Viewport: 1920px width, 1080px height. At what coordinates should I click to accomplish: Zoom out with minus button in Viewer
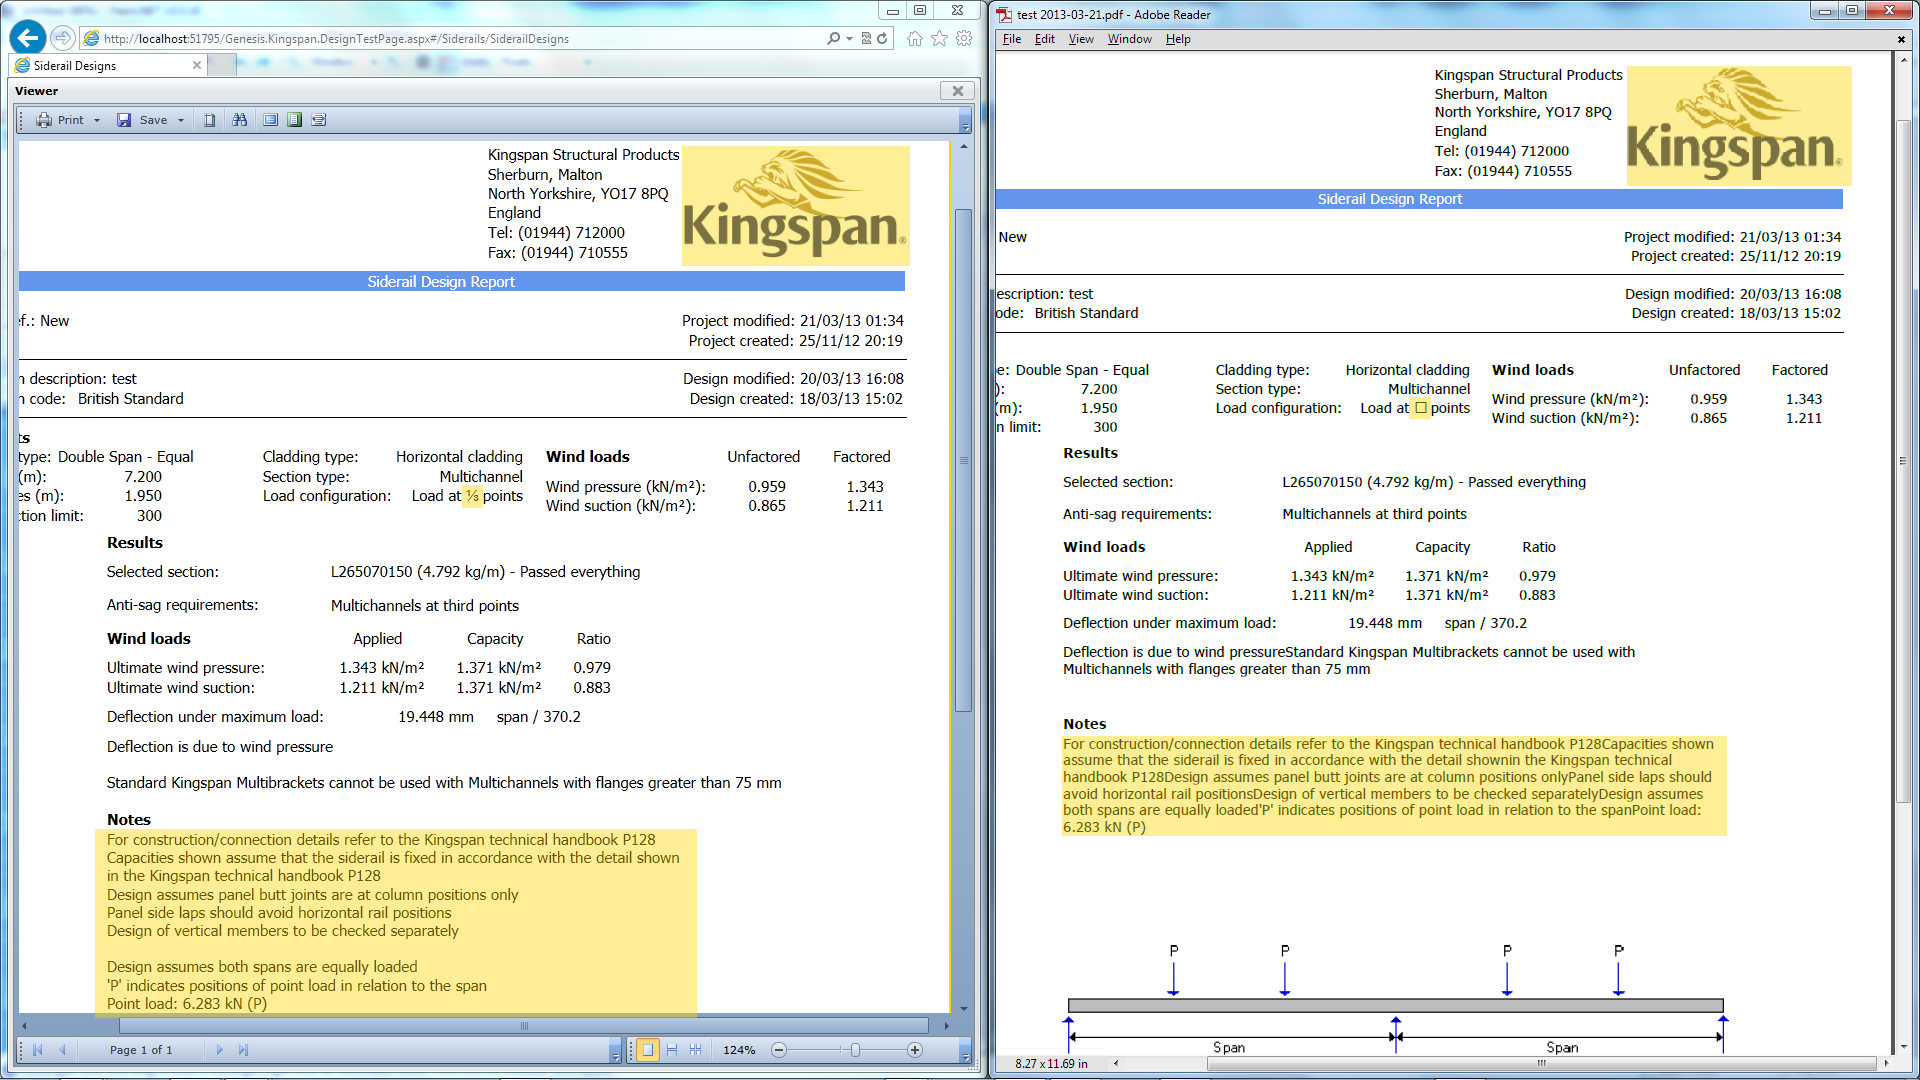coord(779,1050)
